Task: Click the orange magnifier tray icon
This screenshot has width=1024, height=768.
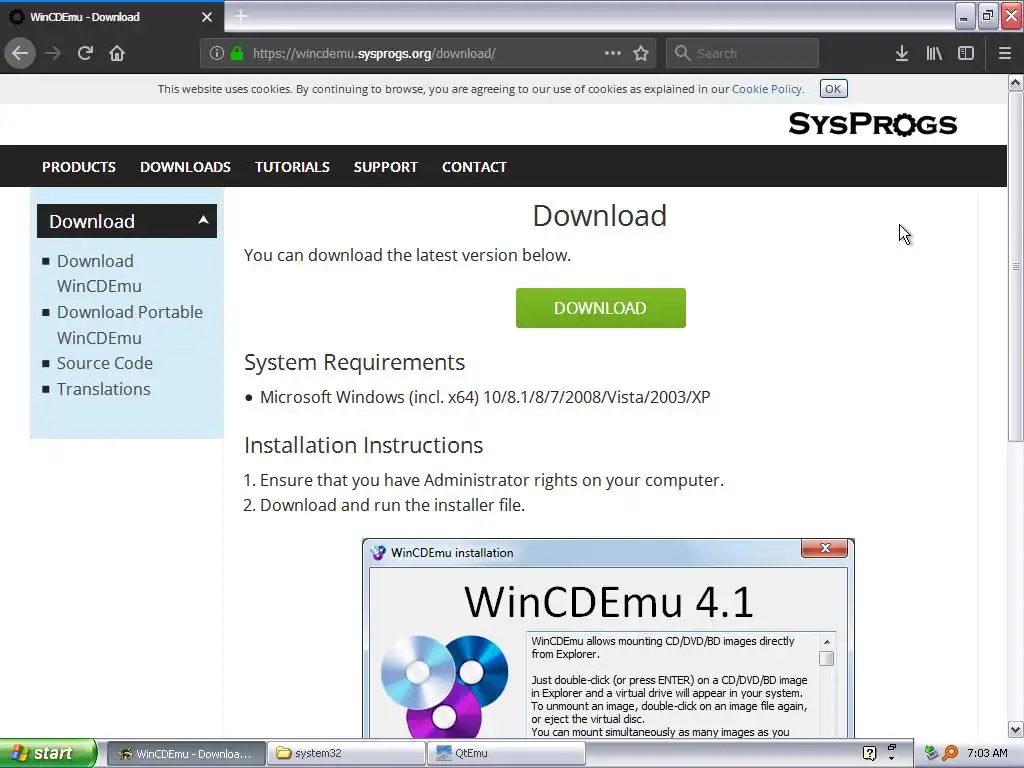Action: [x=950, y=753]
